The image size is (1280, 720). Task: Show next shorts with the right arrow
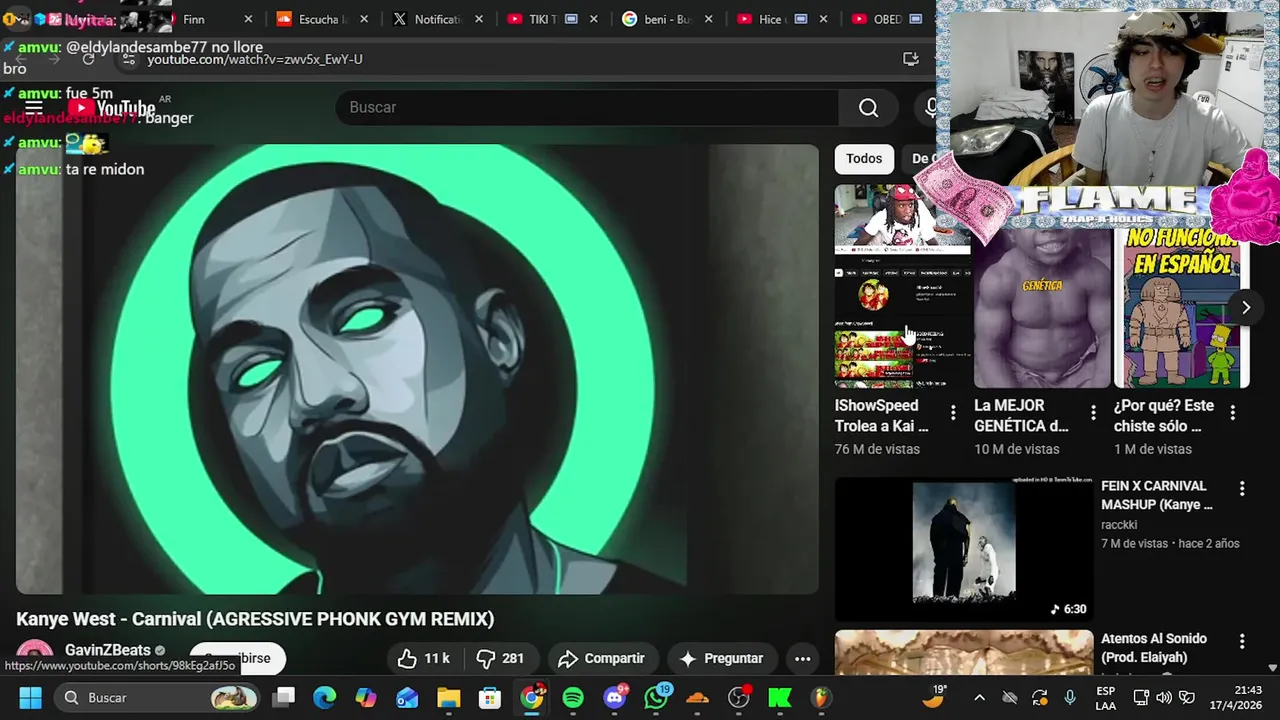[1246, 307]
